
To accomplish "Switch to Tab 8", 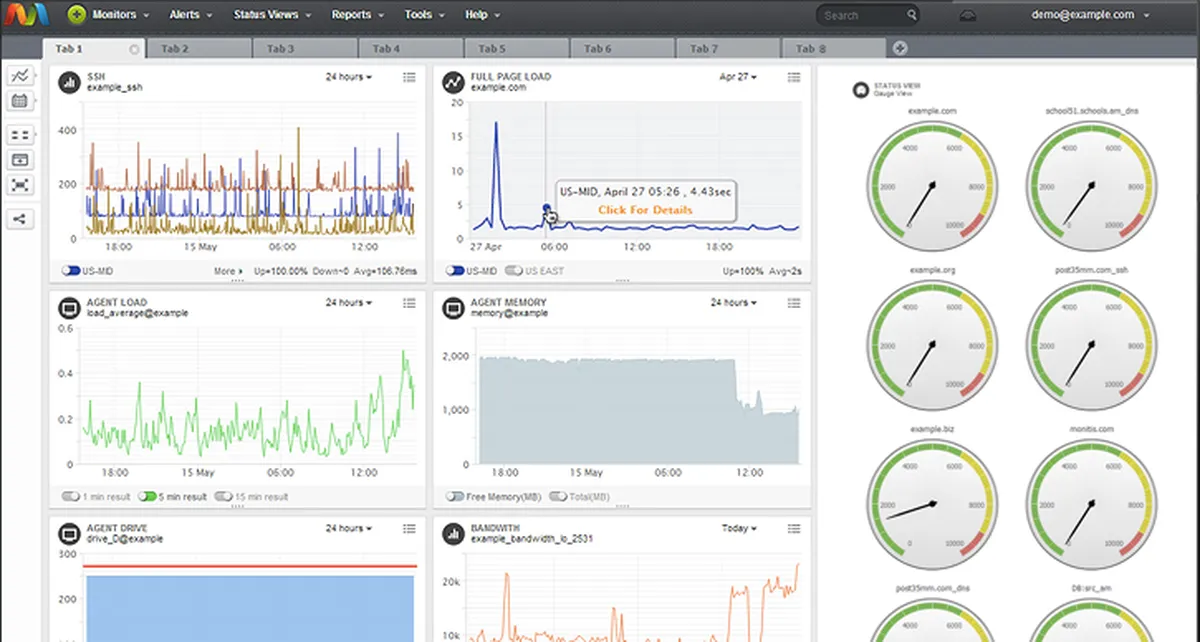I will pyautogui.click(x=834, y=49).
